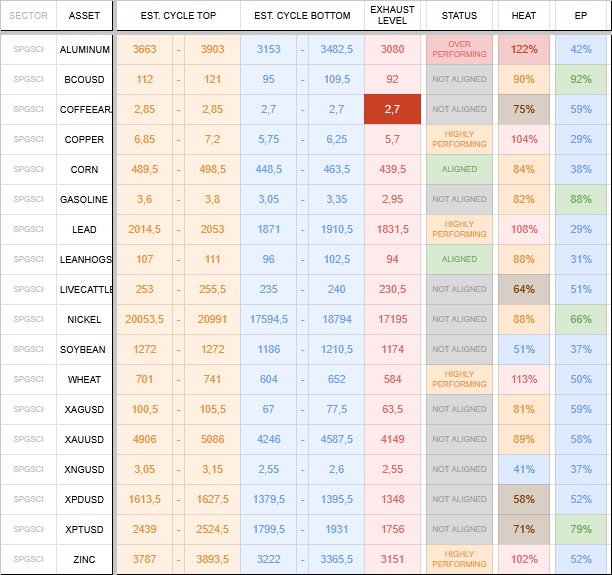Select the ALUMINUM asset cell

84,50
